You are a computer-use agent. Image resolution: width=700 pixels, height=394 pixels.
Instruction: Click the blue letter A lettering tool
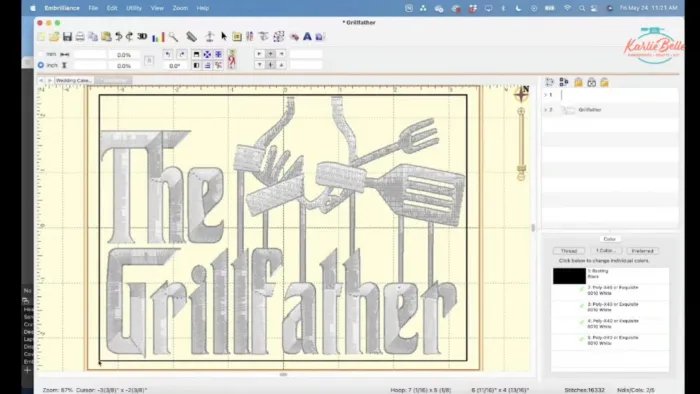tap(307, 37)
